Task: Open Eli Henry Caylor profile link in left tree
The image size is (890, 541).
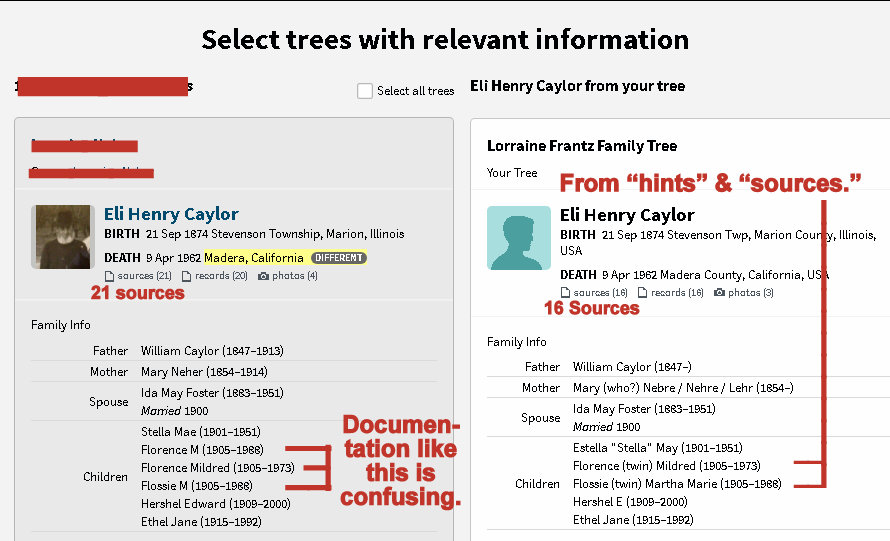Action: [171, 214]
